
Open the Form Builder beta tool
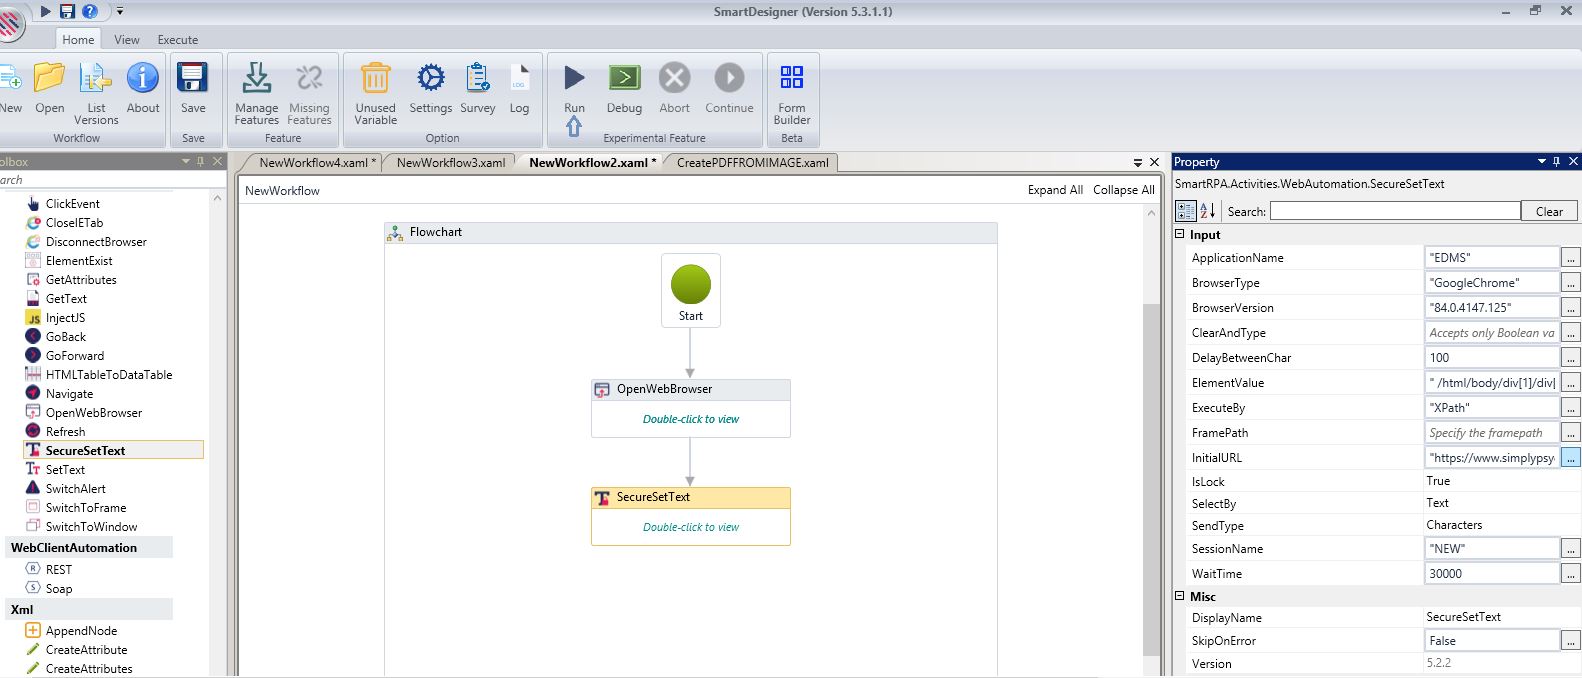pyautogui.click(x=791, y=79)
